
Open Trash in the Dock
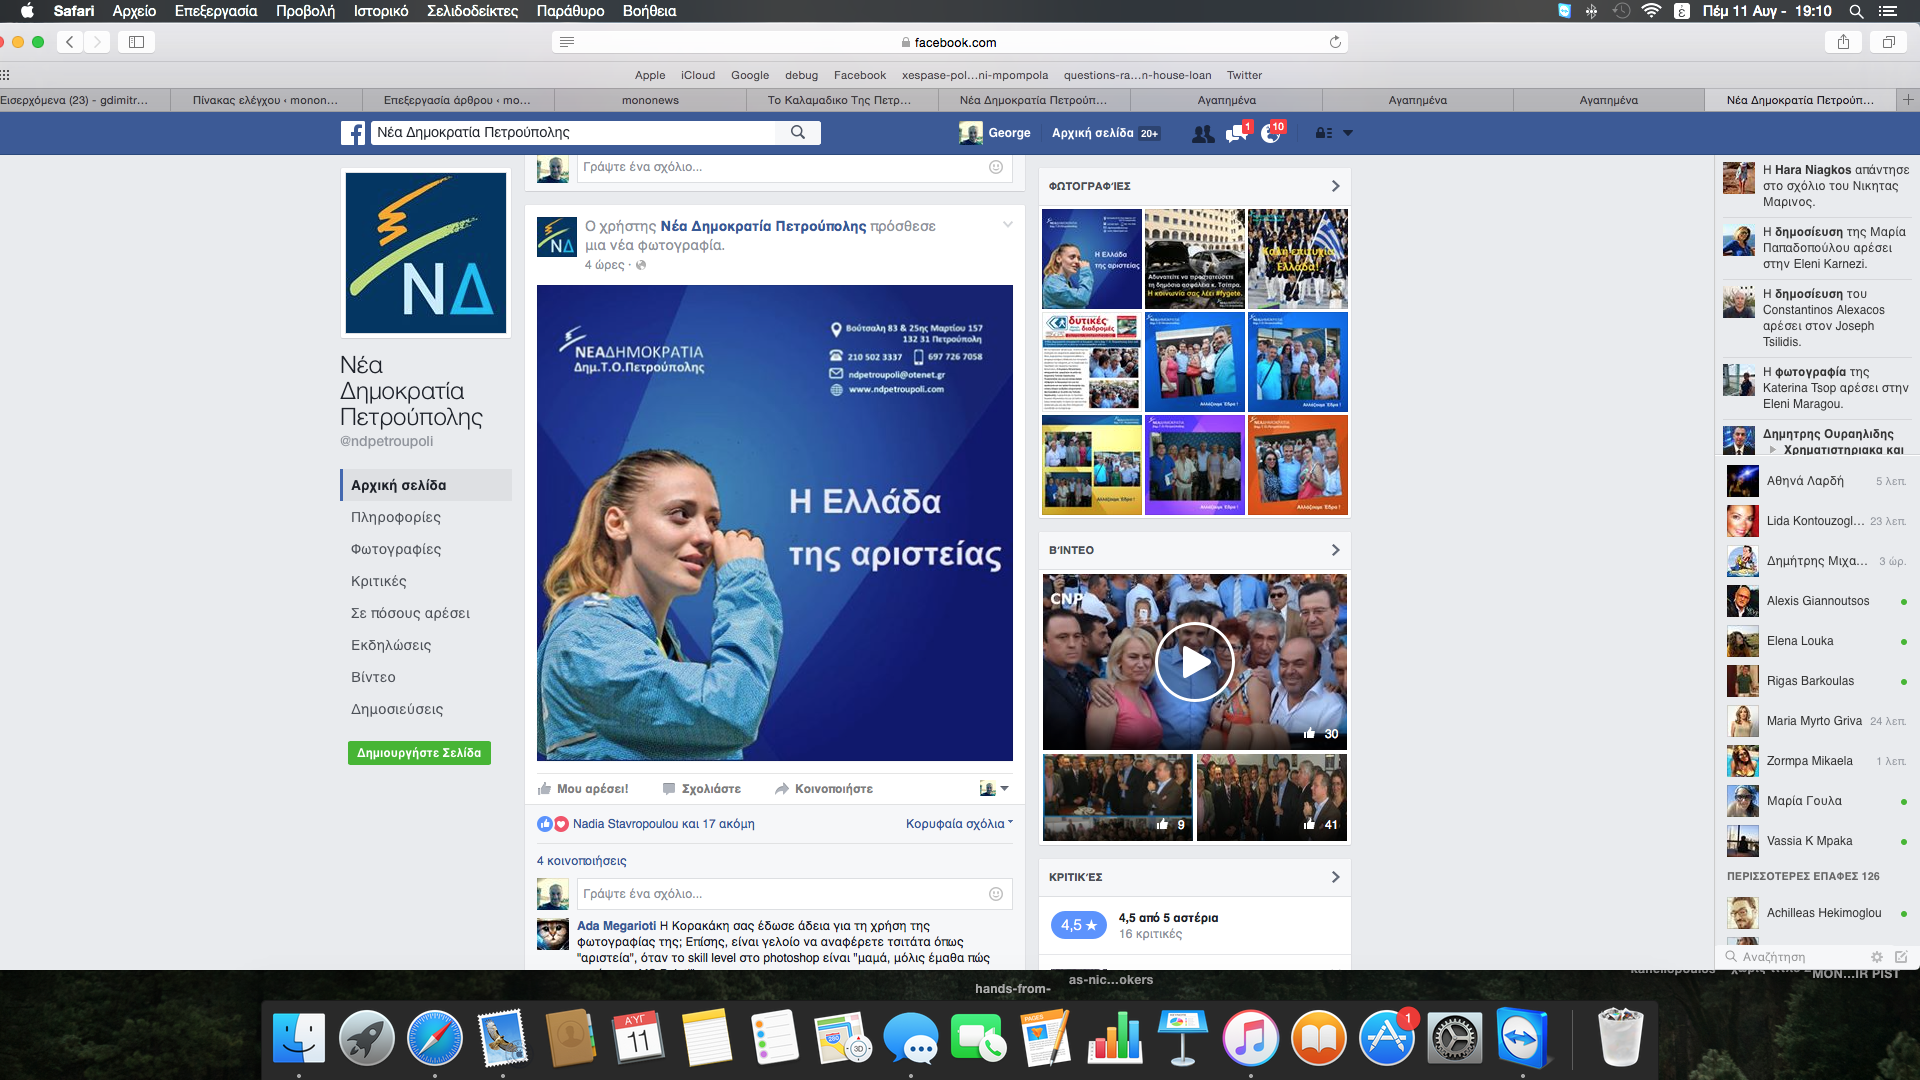[1620, 1038]
